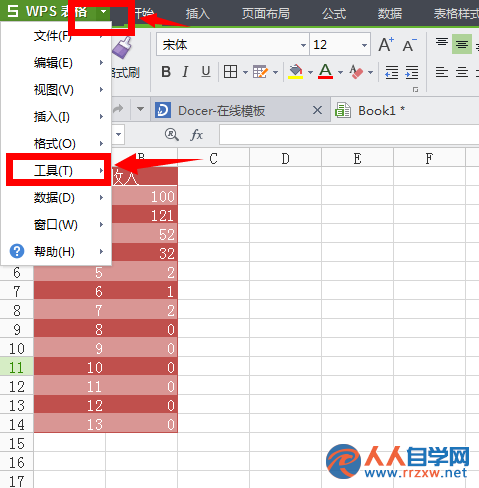Click the blue help question icon
This screenshot has width=479, height=488.
[17, 251]
